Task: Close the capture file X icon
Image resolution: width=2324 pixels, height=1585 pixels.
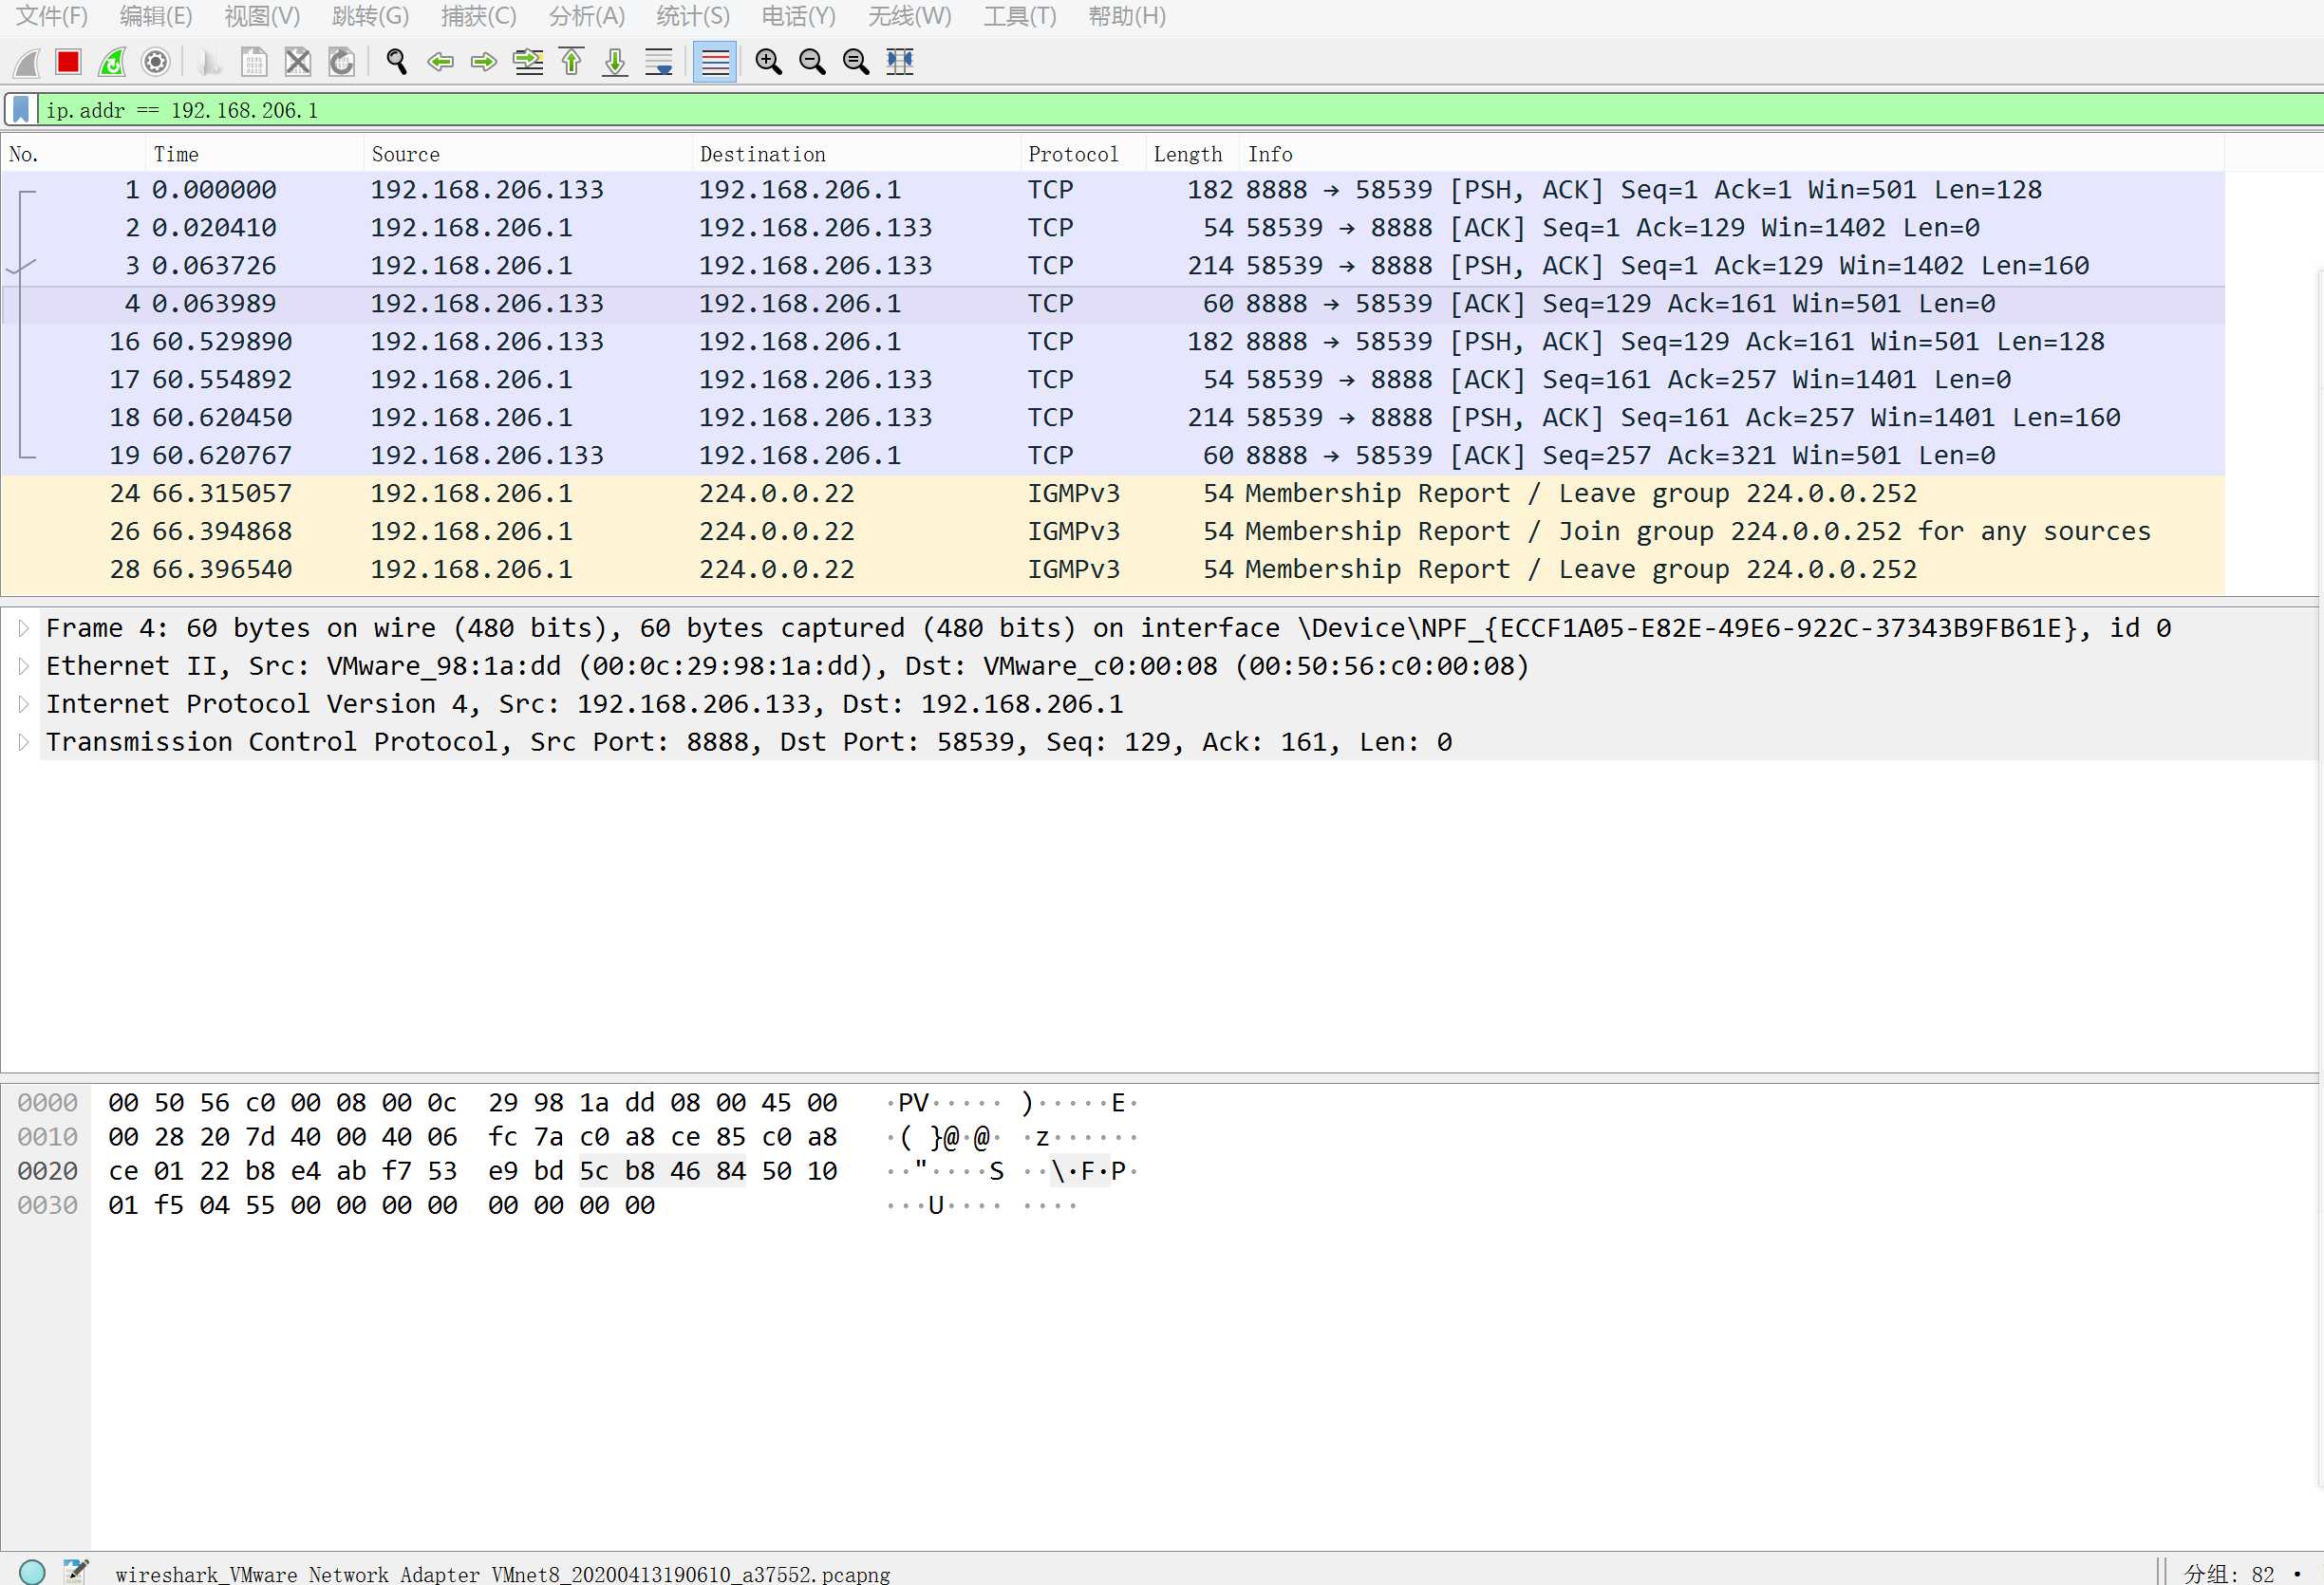Action: coord(298,62)
